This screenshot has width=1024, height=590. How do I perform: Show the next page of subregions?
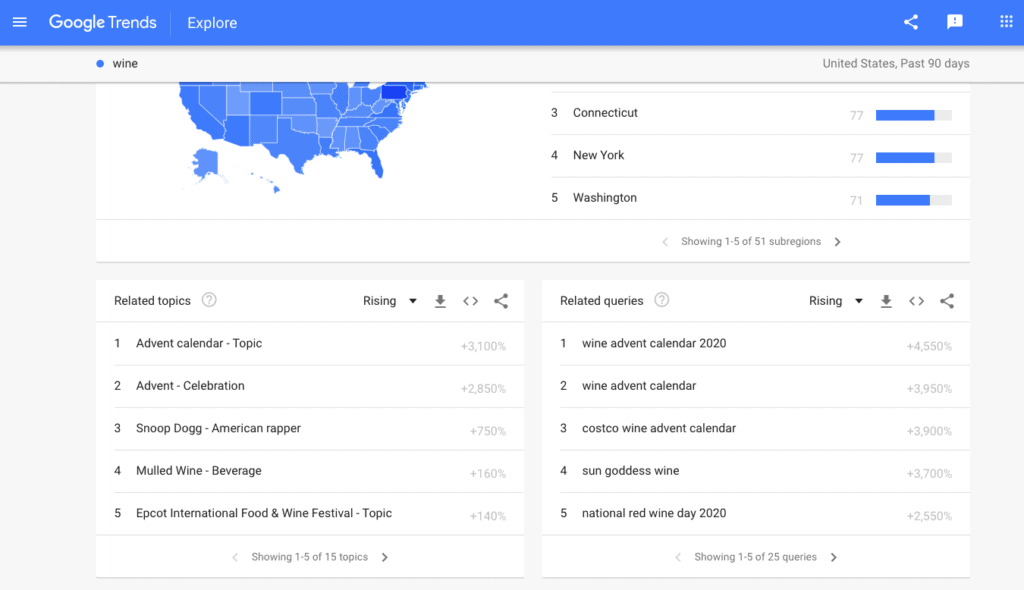click(837, 241)
